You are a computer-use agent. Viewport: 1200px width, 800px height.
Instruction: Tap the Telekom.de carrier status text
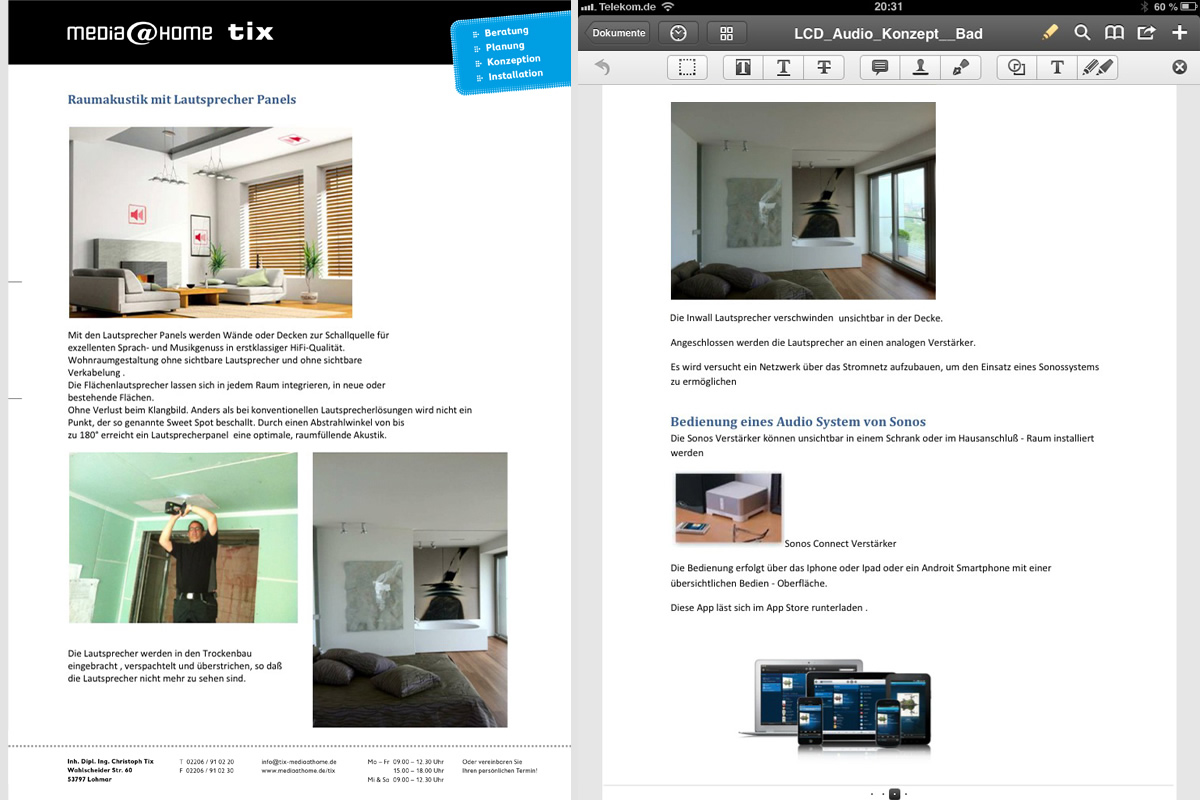[x=628, y=7]
